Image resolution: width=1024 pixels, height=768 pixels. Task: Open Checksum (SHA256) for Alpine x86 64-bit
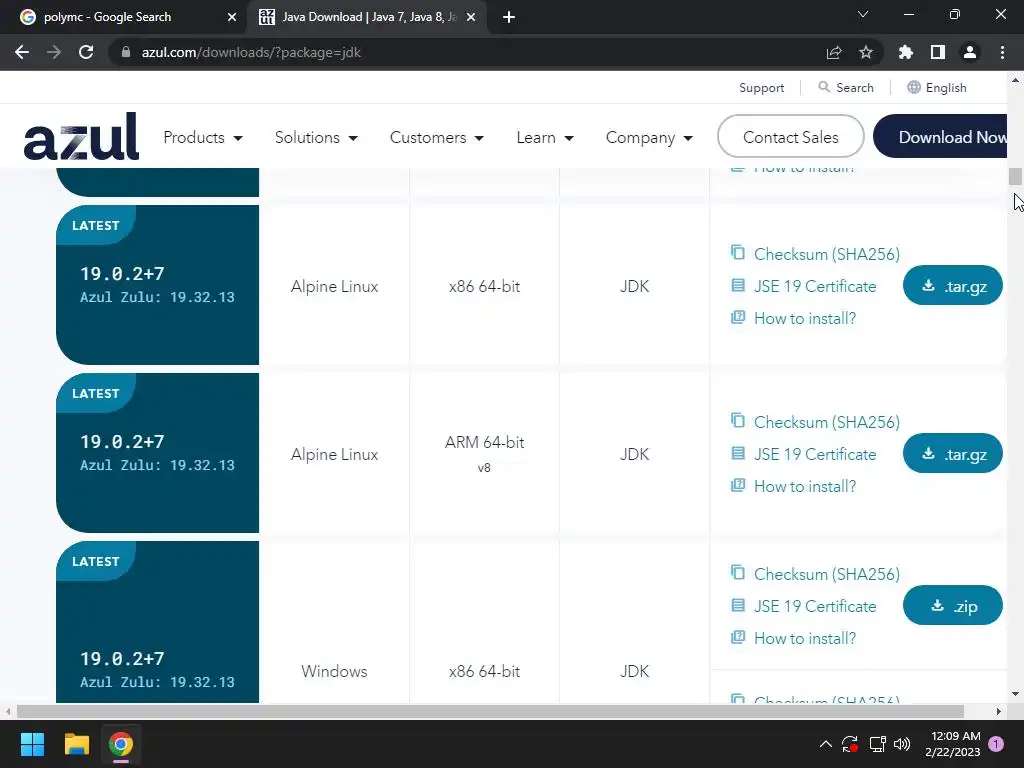(x=826, y=254)
